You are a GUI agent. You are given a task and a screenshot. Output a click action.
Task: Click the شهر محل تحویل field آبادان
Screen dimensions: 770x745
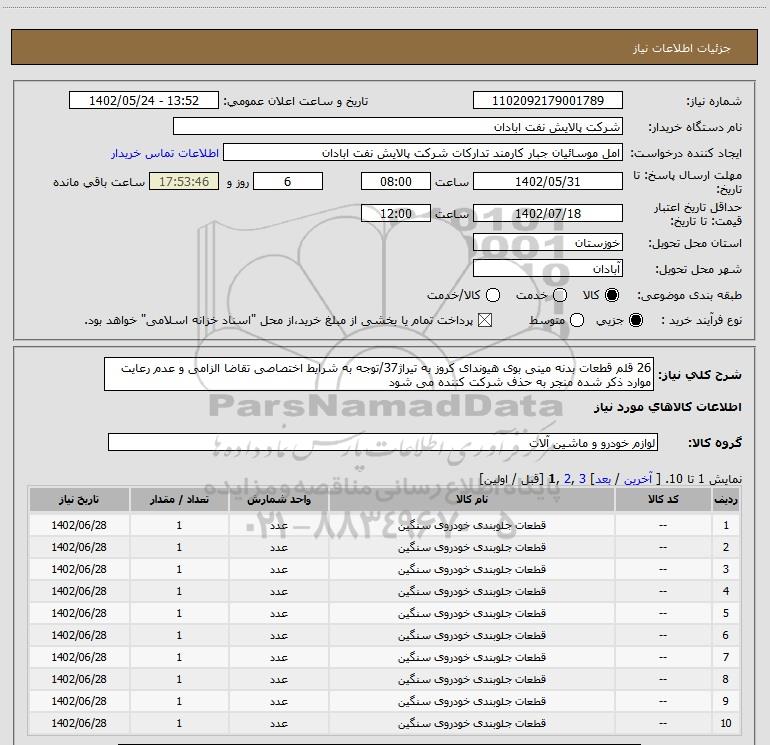pyautogui.click(x=547, y=269)
